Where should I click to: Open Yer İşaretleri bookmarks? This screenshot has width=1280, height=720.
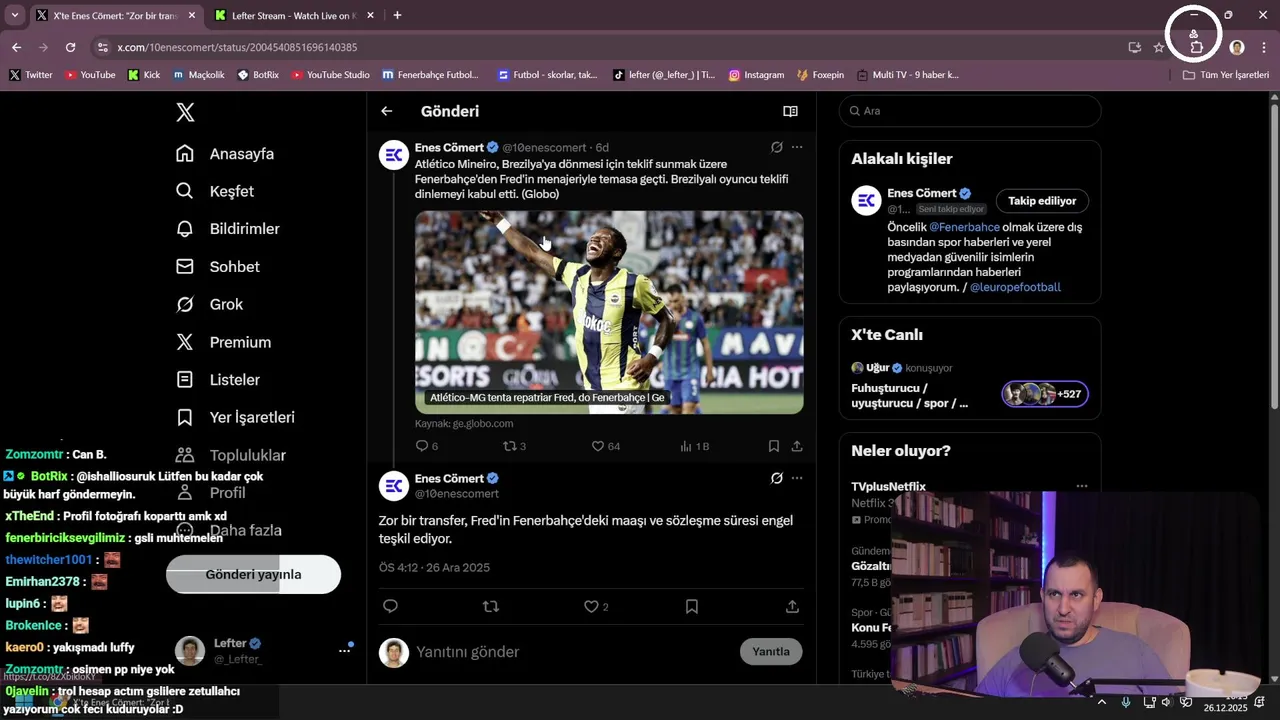235,417
